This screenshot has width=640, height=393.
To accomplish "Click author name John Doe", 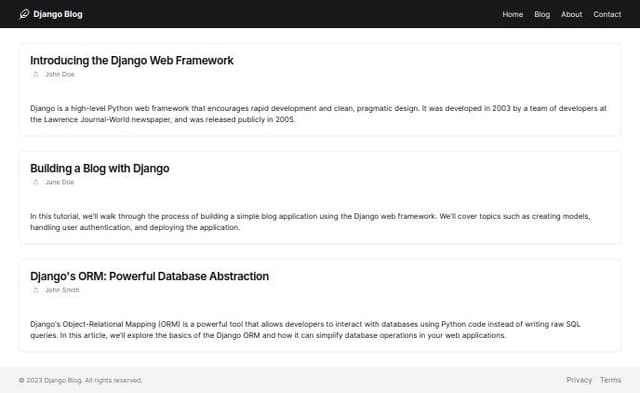I will click(x=60, y=74).
